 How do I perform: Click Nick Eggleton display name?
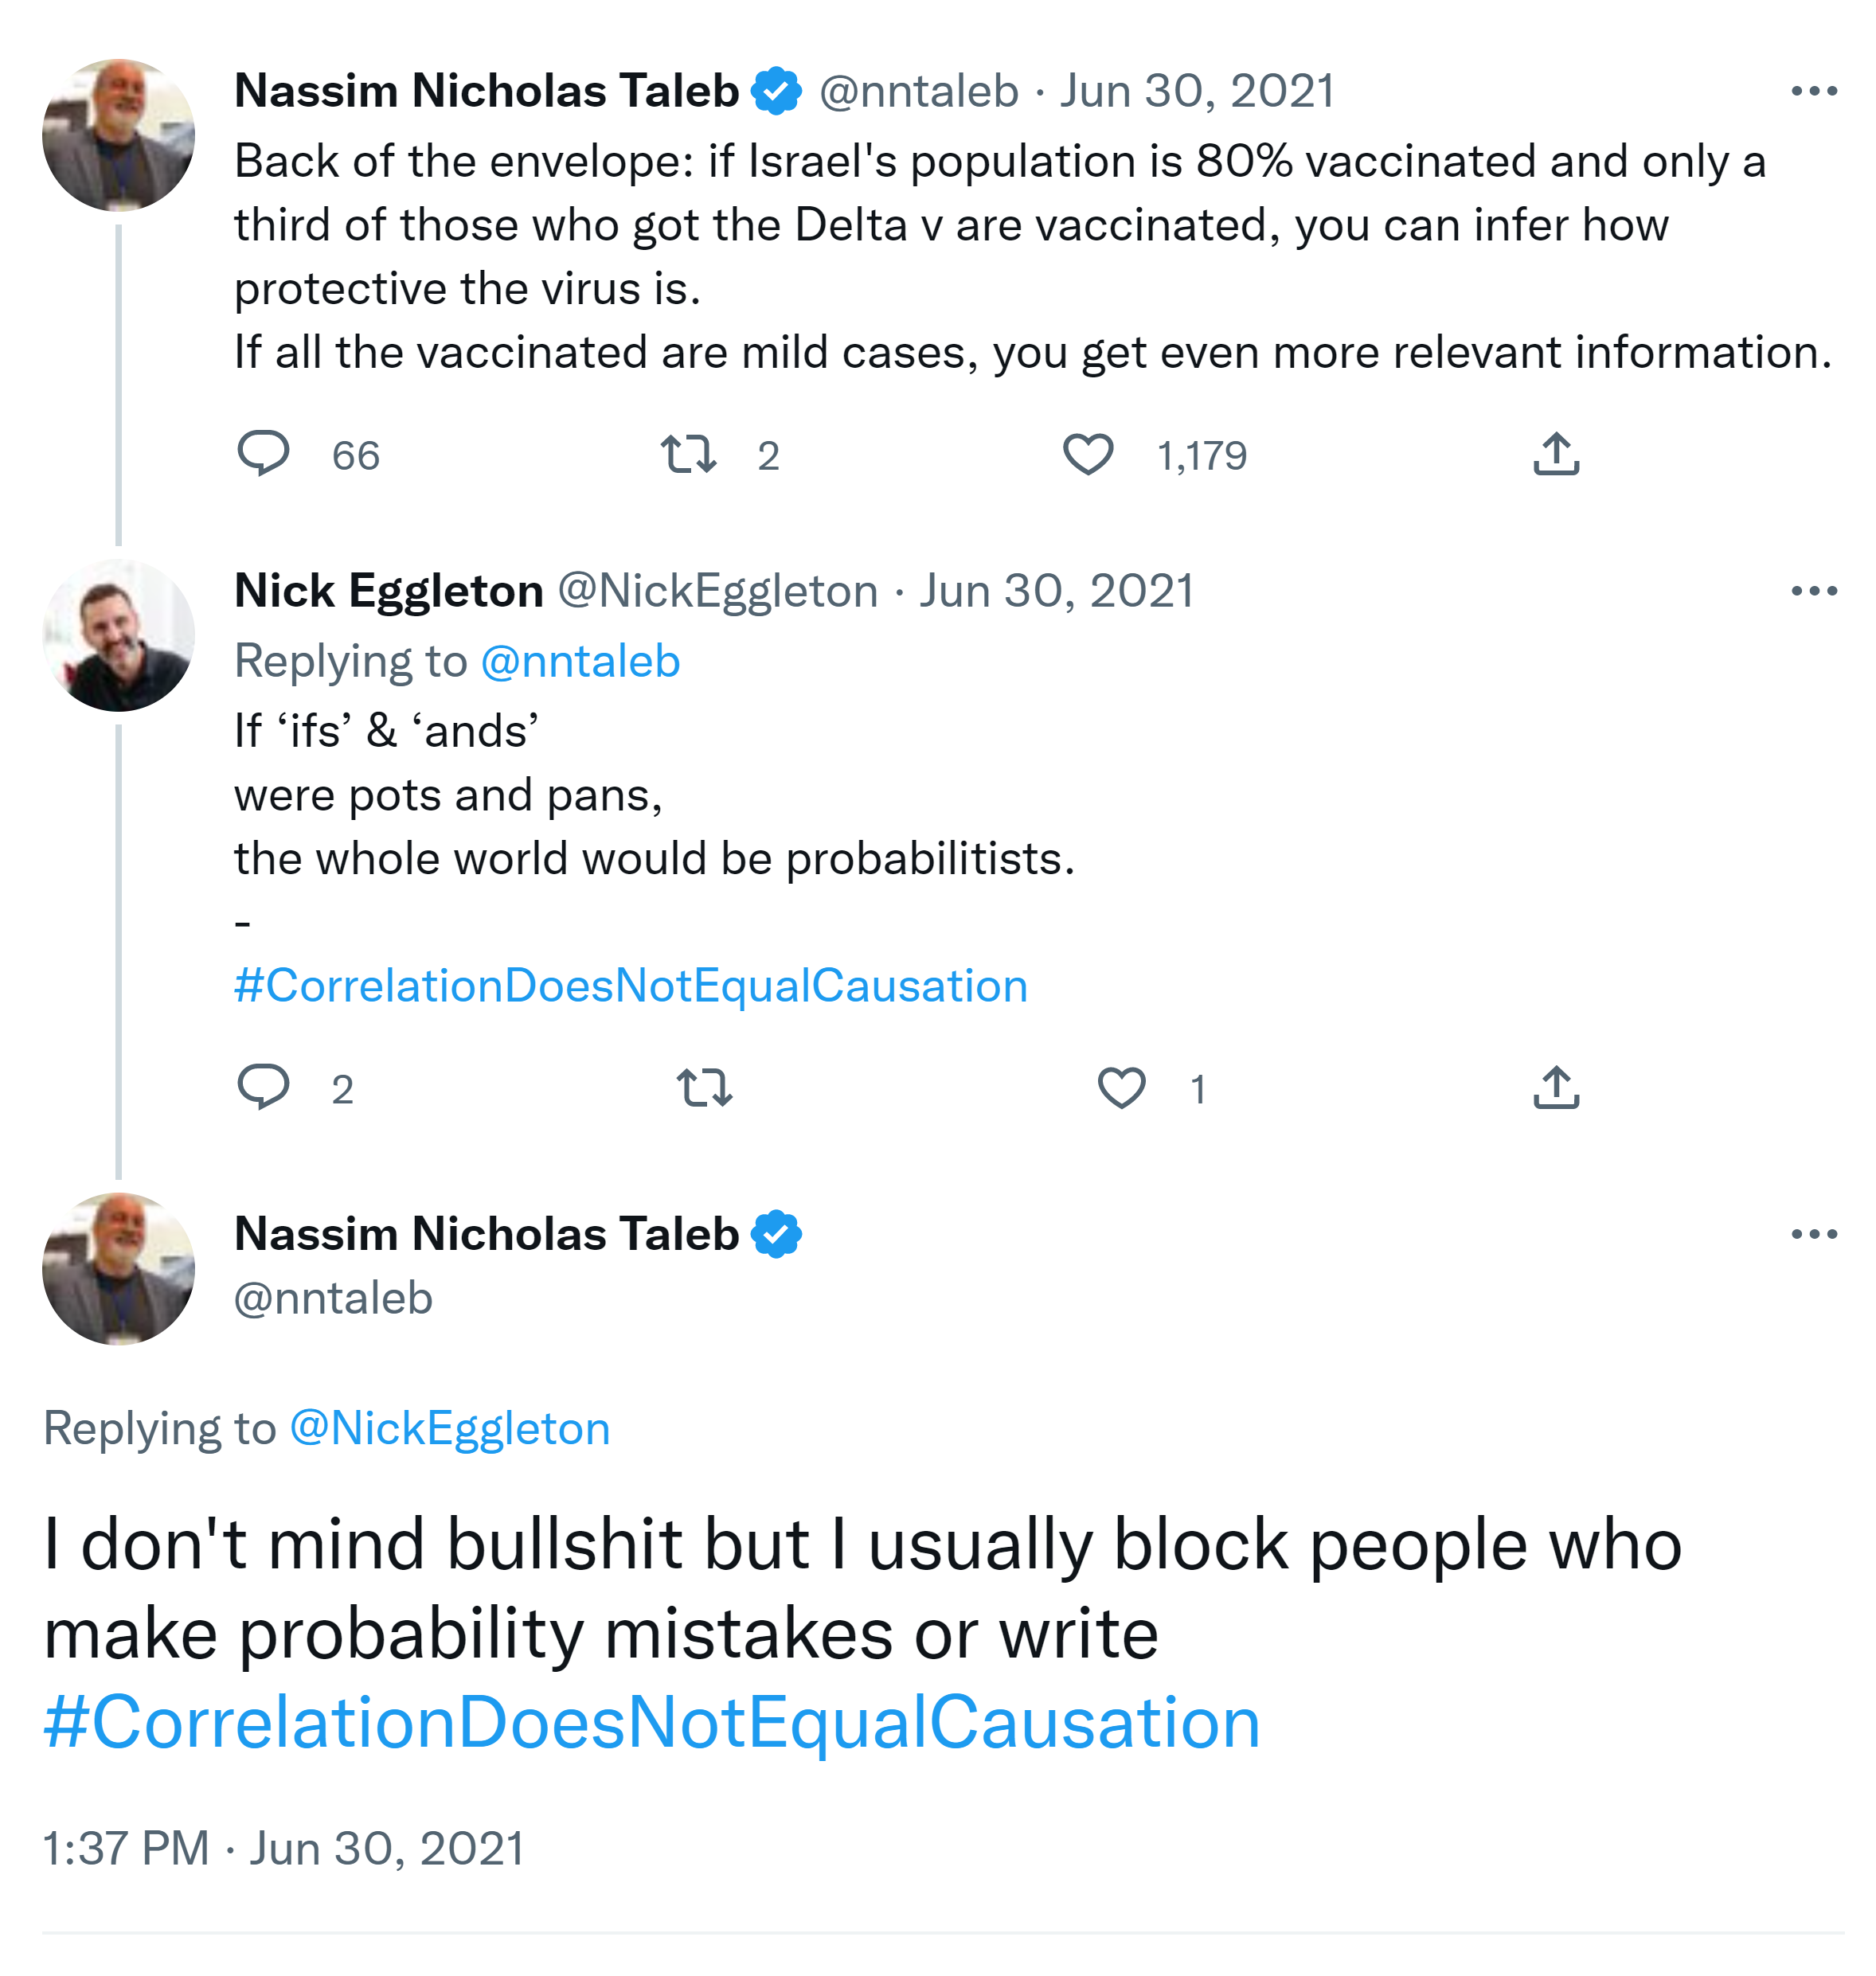coord(388,591)
